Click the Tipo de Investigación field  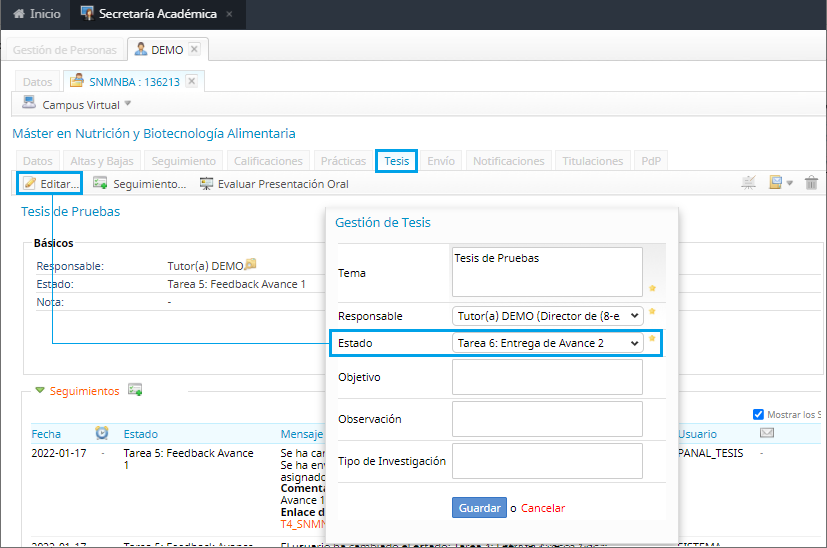pyautogui.click(x=547, y=461)
